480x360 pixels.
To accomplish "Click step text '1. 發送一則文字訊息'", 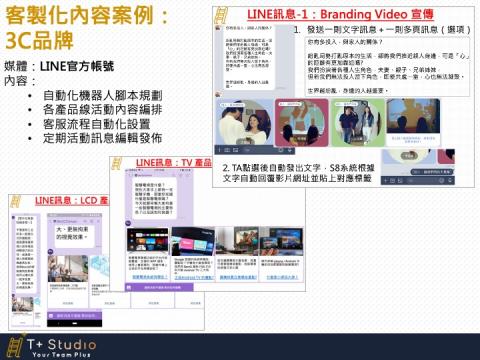I will 382,30.
